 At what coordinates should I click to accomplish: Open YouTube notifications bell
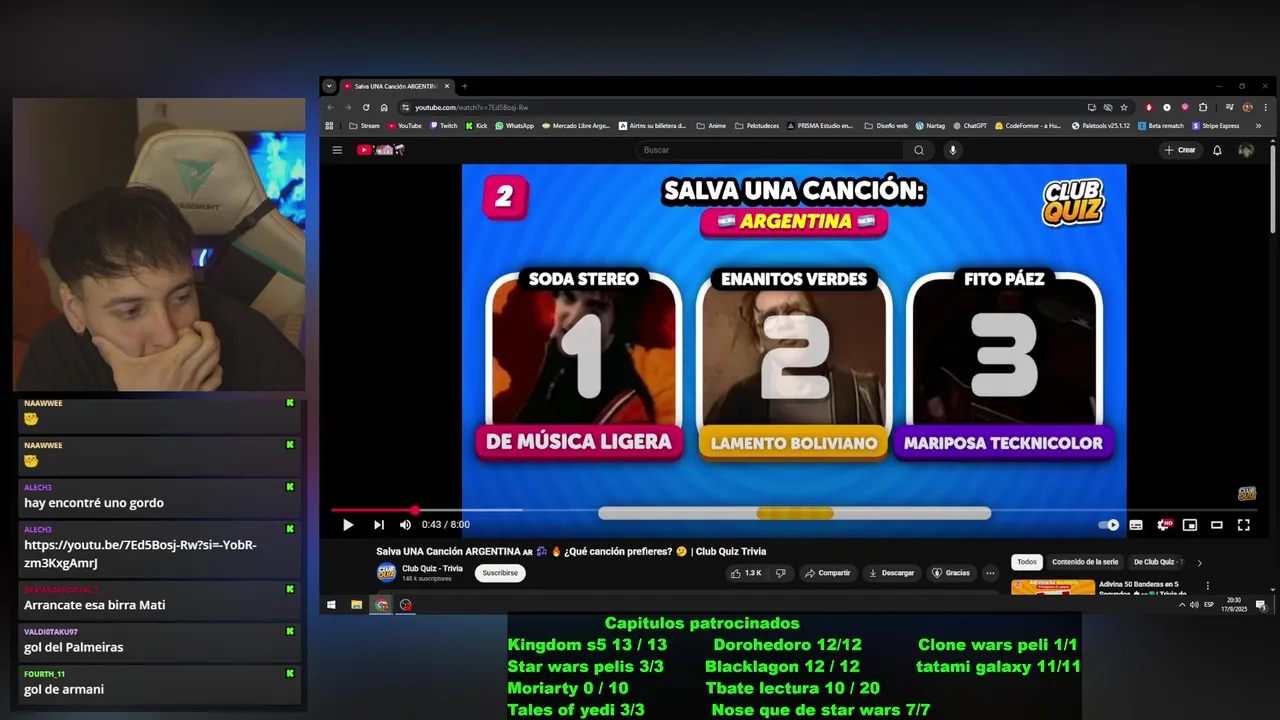(x=1217, y=150)
